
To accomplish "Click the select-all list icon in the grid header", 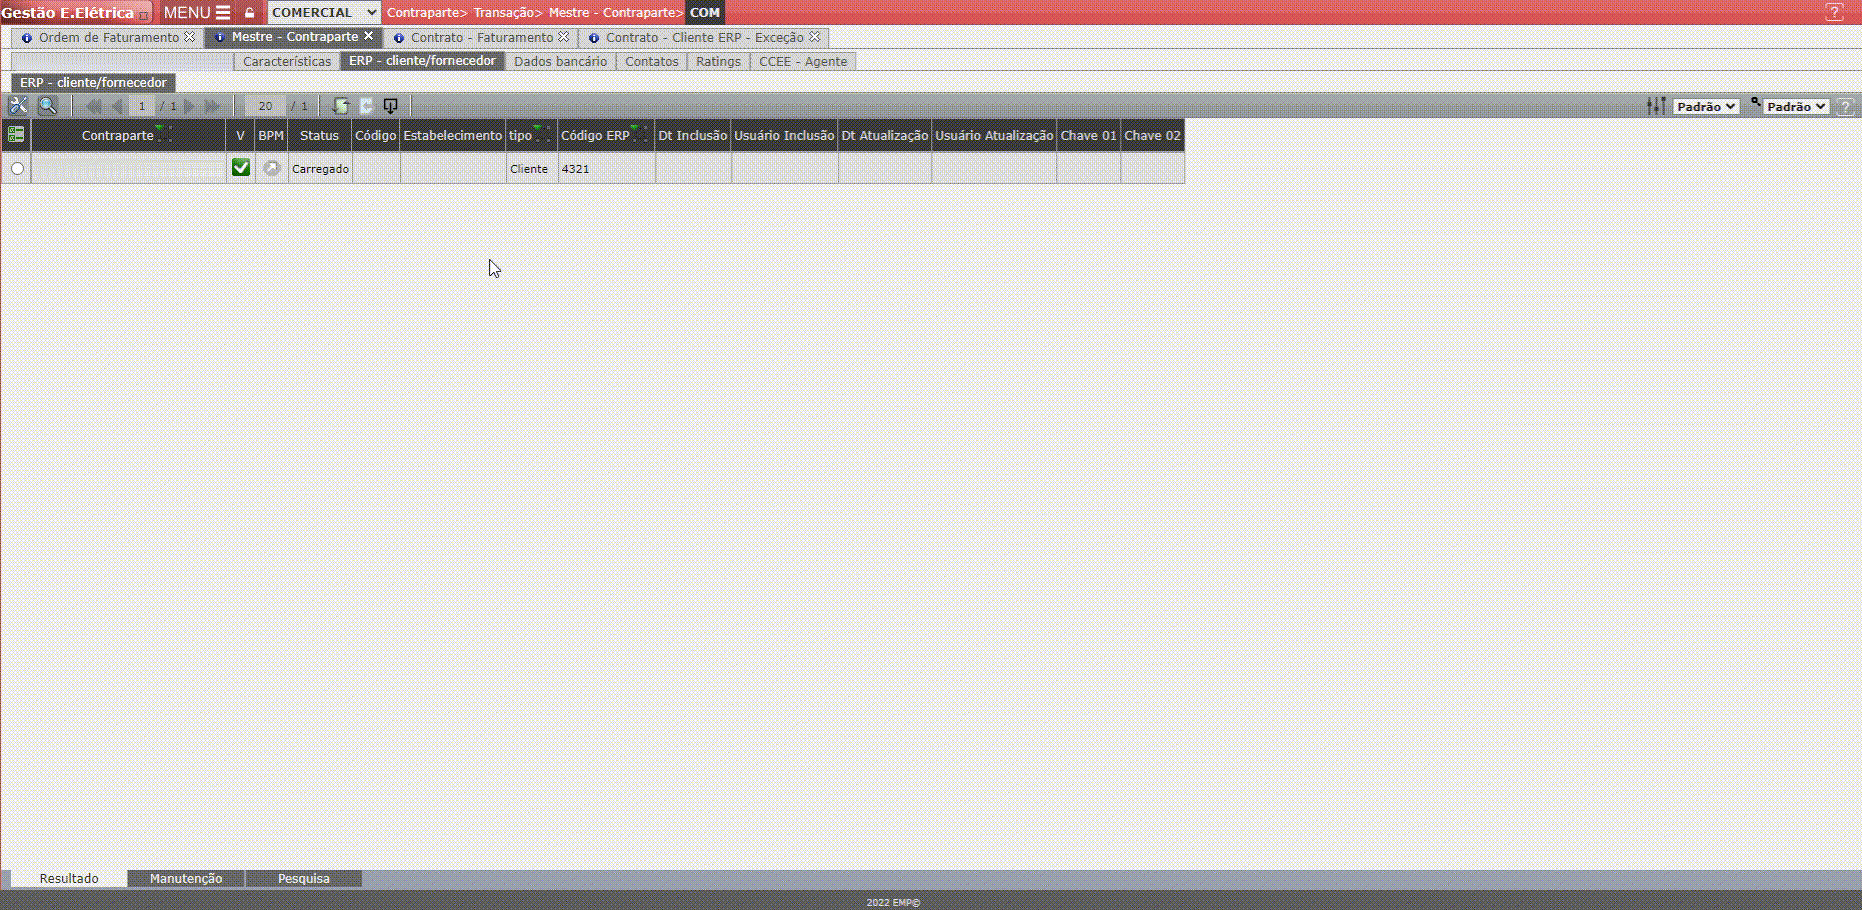I will click(16, 135).
